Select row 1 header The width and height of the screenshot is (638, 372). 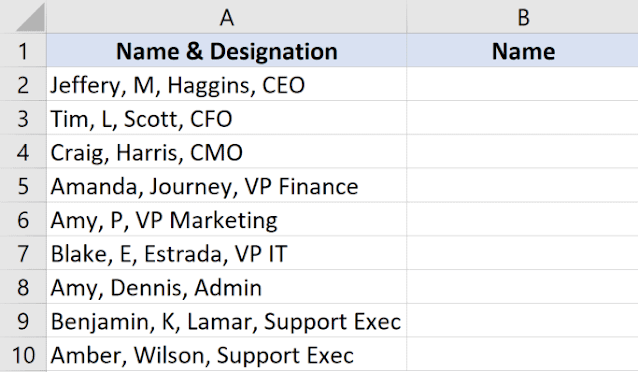click(23, 50)
